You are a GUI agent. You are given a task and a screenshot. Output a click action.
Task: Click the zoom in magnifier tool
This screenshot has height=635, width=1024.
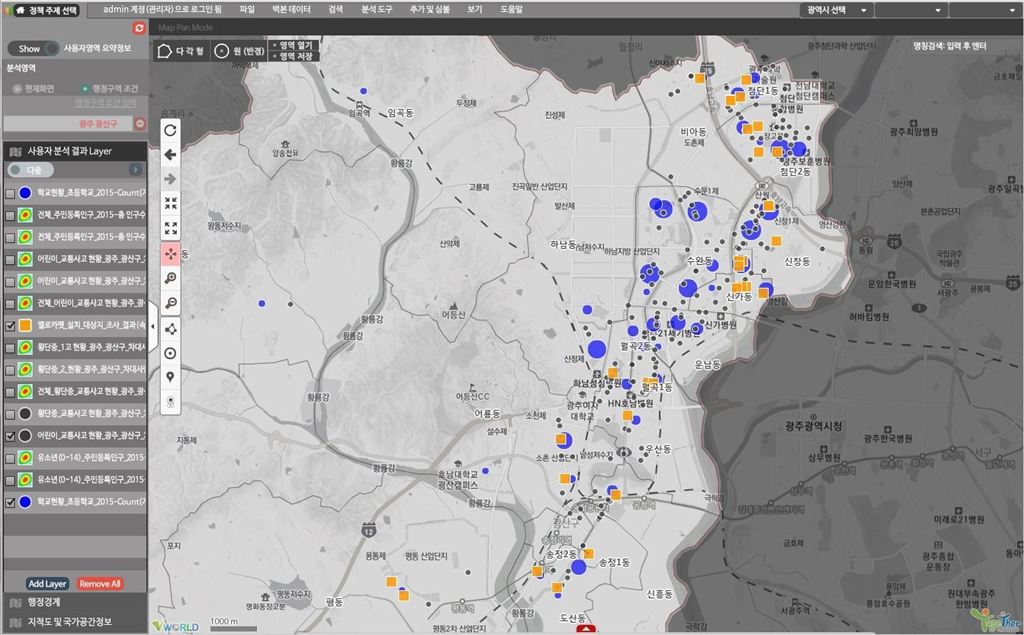[x=171, y=278]
